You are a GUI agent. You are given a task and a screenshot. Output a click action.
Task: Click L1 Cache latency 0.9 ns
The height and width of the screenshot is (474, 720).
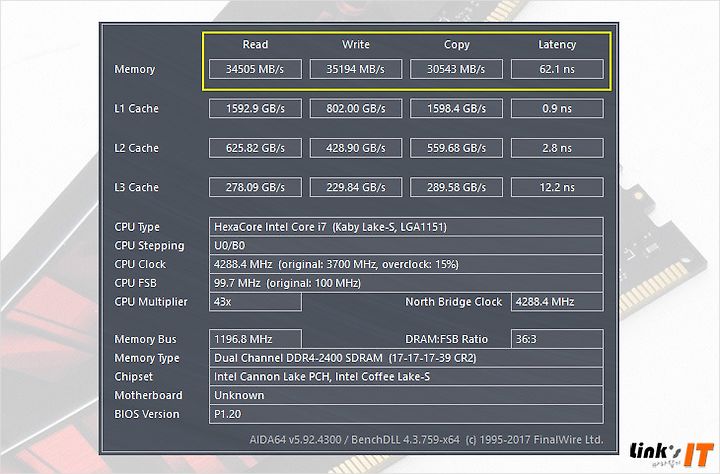tap(557, 108)
